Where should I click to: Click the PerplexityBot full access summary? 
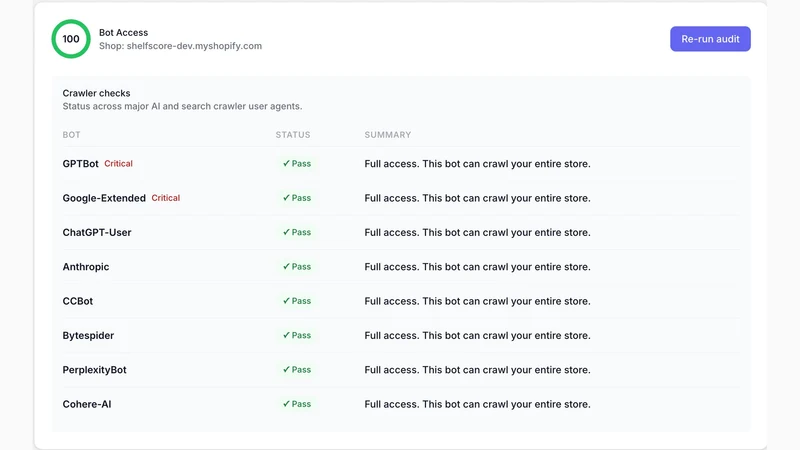tap(478, 370)
